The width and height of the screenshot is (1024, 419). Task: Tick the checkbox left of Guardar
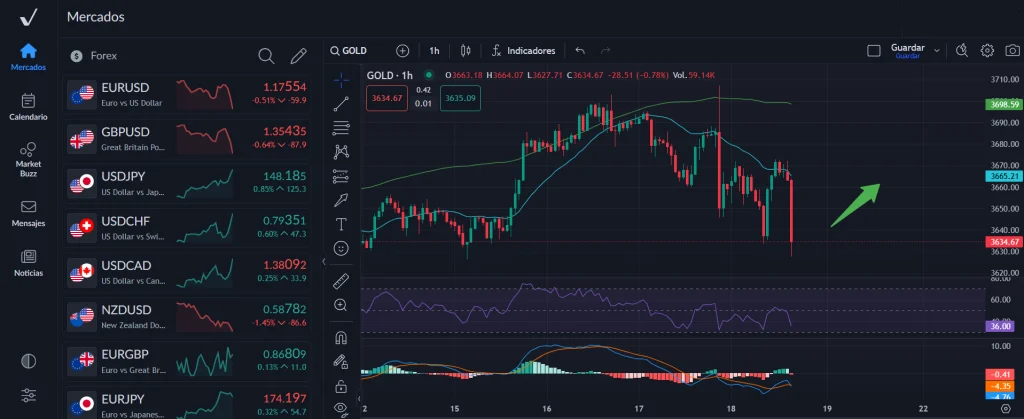pyautogui.click(x=873, y=50)
